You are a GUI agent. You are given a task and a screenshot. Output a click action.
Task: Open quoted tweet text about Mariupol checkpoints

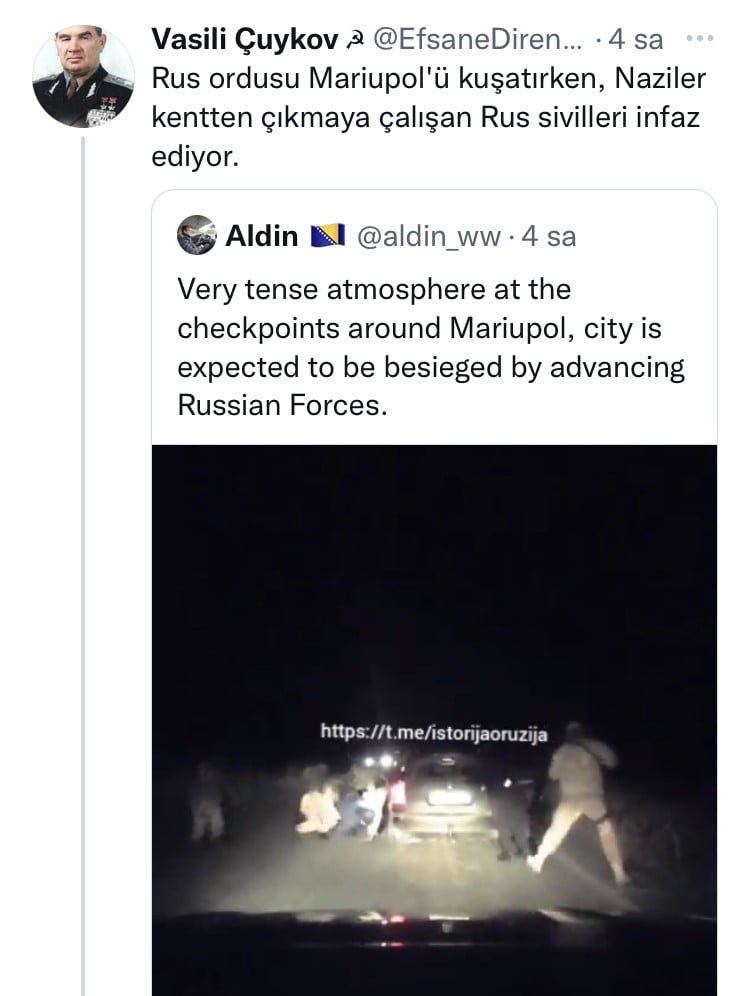(x=431, y=347)
